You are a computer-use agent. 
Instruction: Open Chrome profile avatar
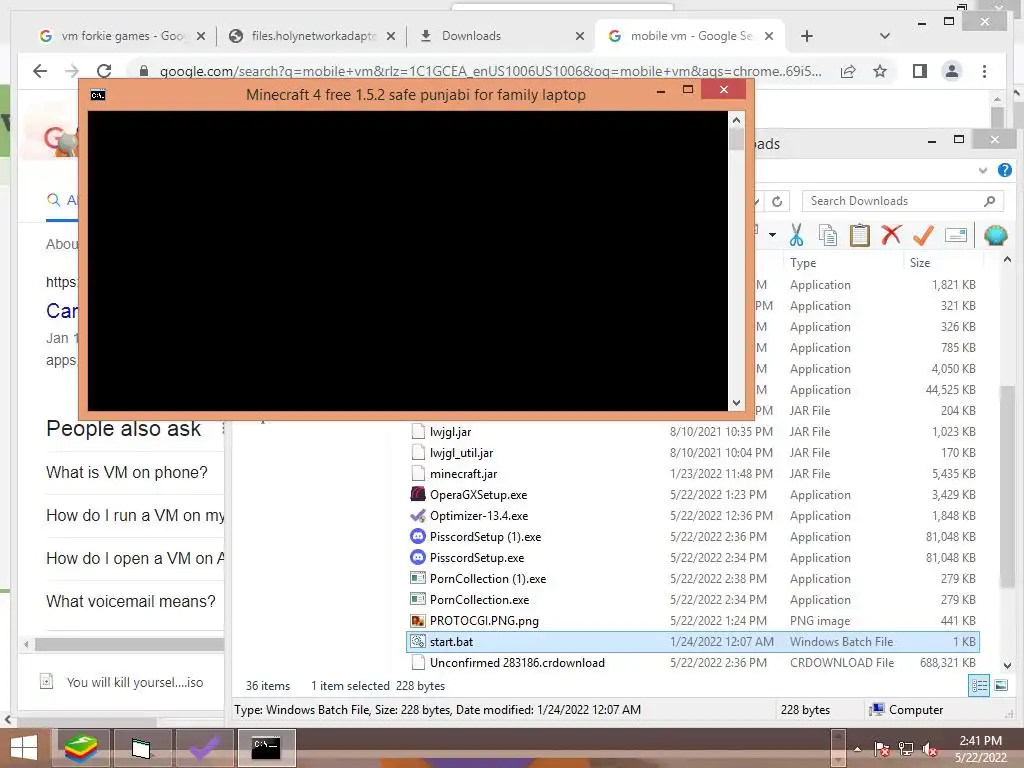click(952, 71)
